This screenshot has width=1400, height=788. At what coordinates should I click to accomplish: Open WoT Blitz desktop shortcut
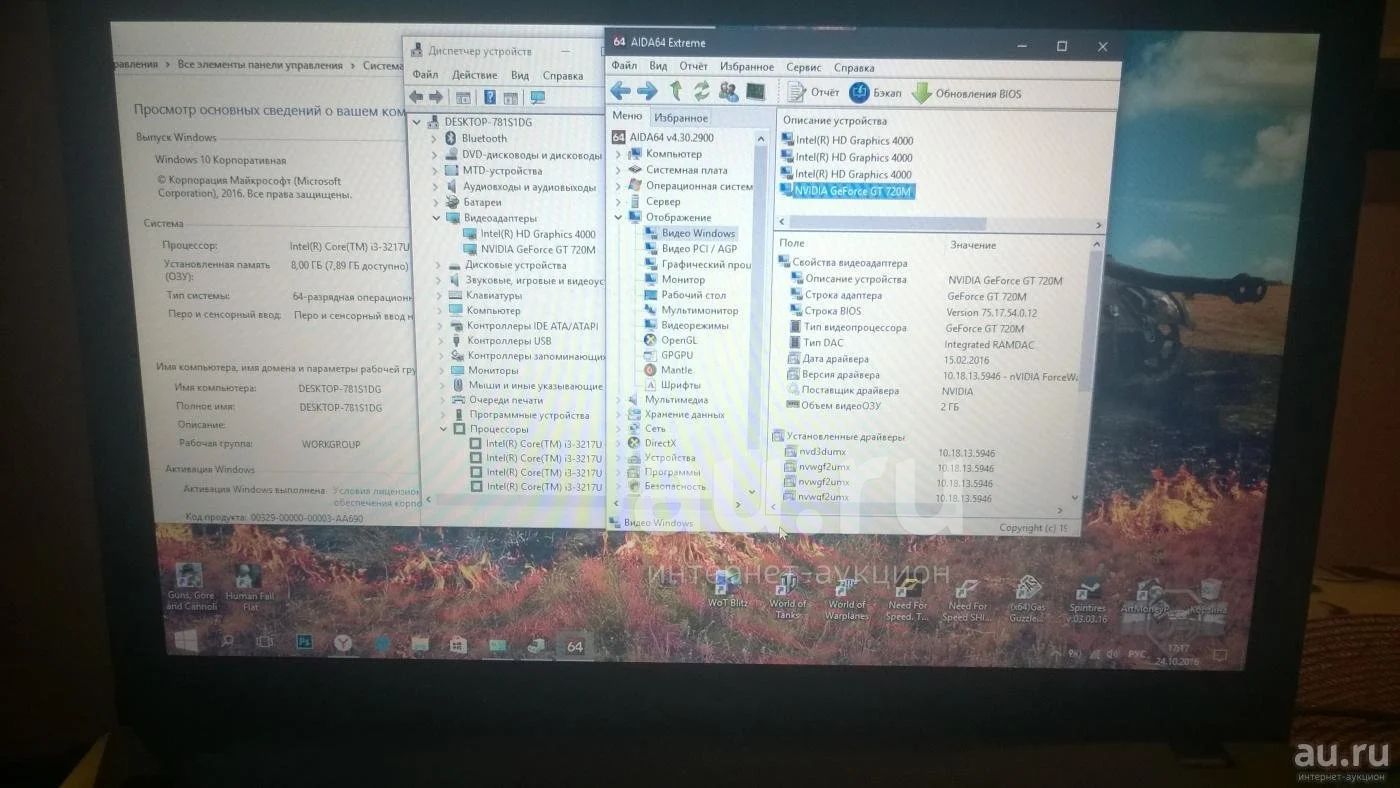728,589
